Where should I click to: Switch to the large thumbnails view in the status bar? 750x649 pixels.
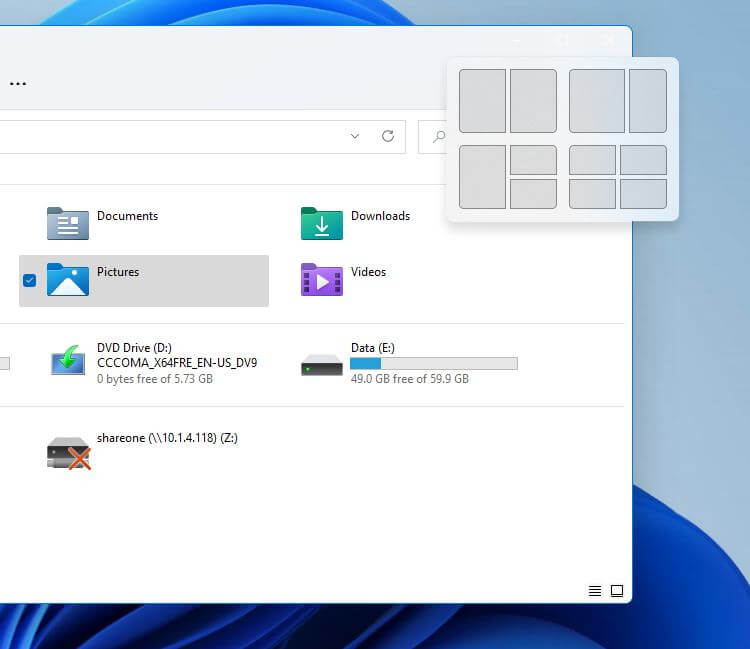coord(617,591)
